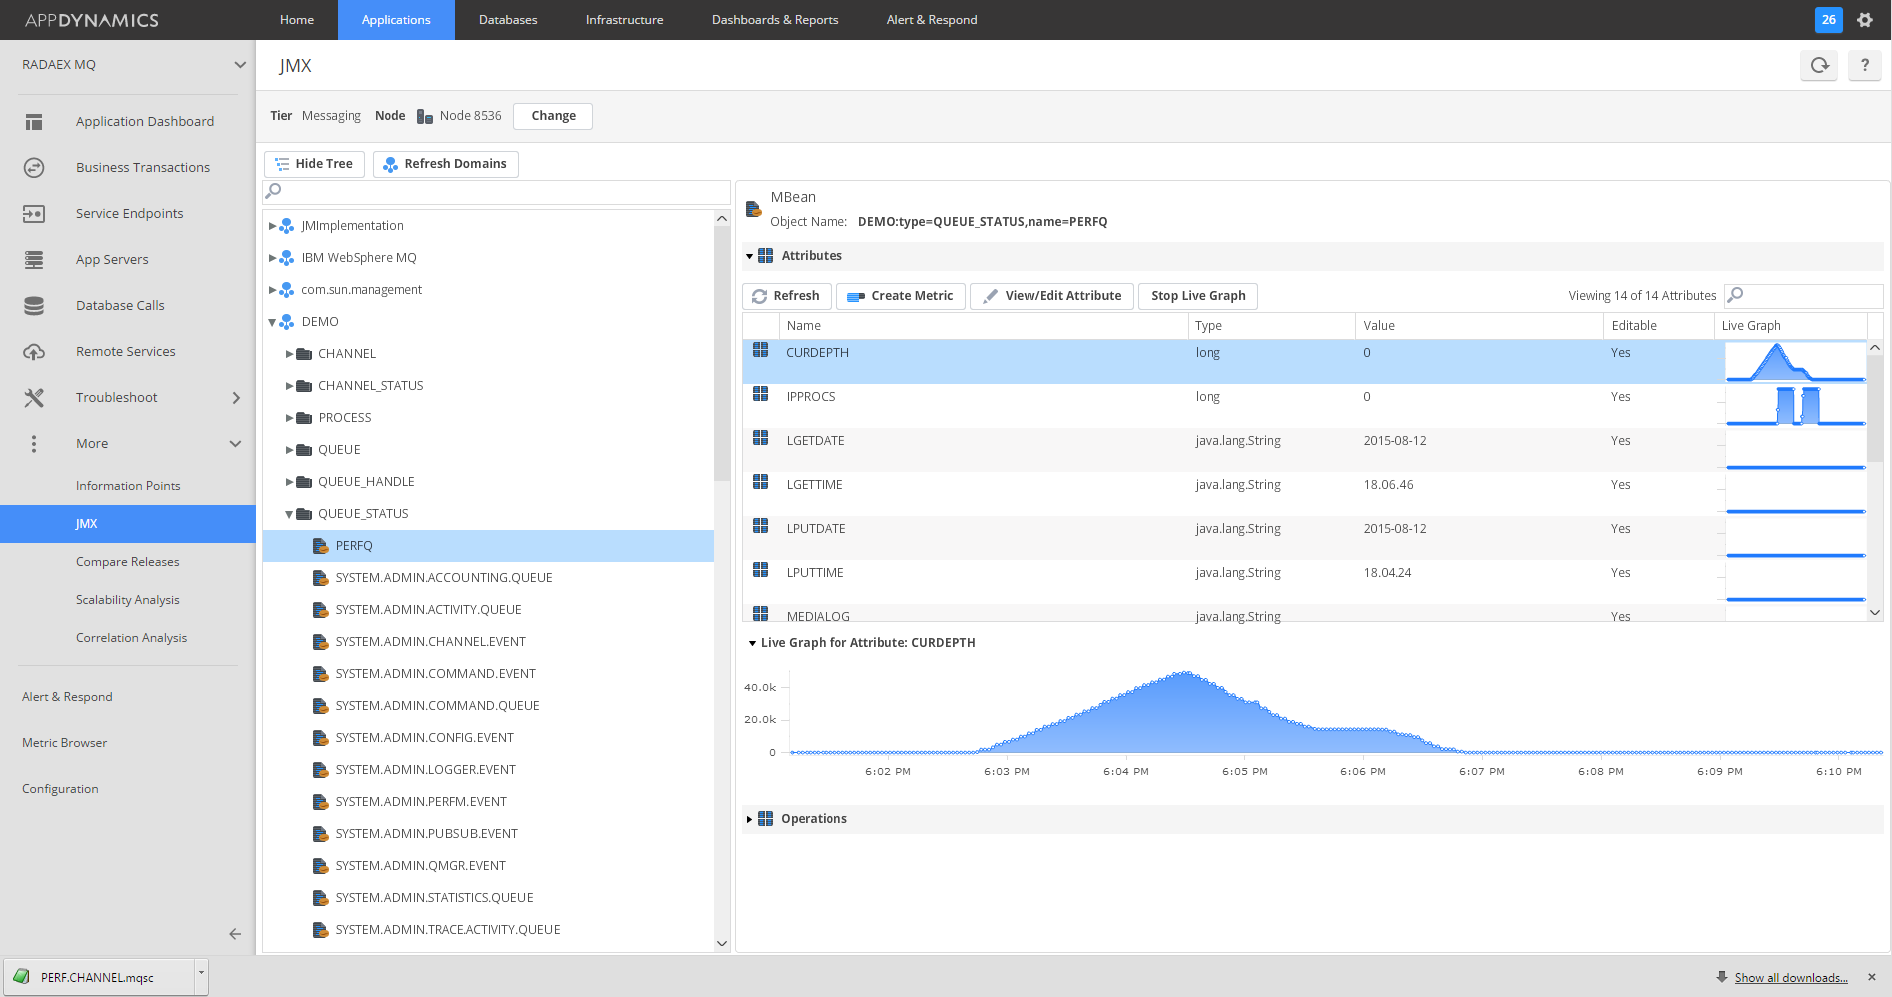Close the downloads bar

pos(1872,977)
